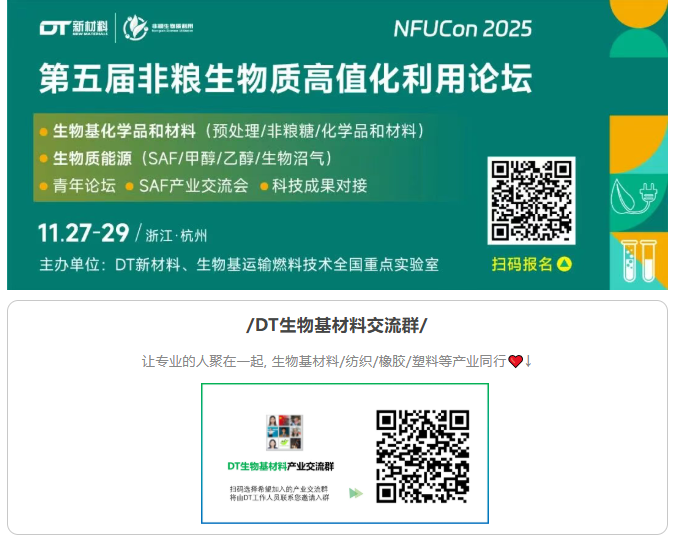Click the SAF产业交流会 bullet item
Image resolution: width=675 pixels, height=540 pixels.
coord(187,186)
